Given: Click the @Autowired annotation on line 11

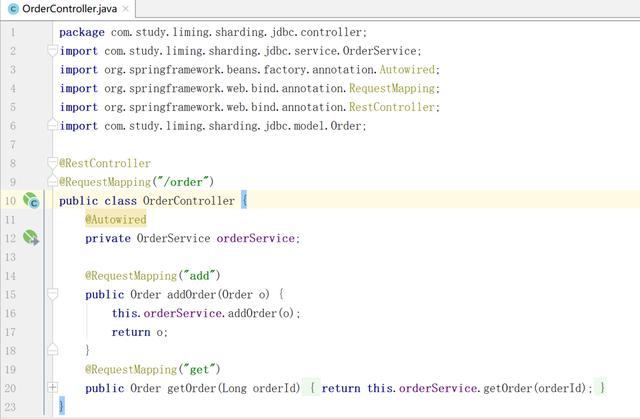Looking at the screenshot, I should [x=116, y=219].
